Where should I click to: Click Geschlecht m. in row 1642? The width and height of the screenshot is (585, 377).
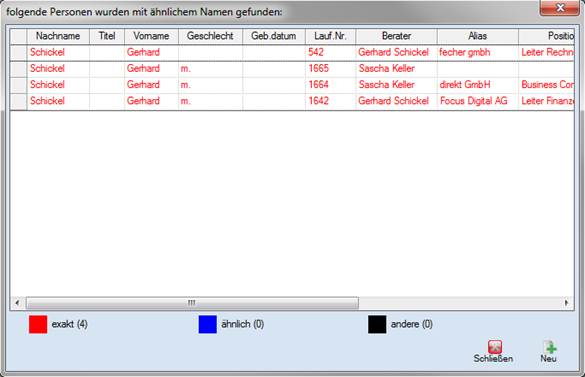pyautogui.click(x=210, y=101)
